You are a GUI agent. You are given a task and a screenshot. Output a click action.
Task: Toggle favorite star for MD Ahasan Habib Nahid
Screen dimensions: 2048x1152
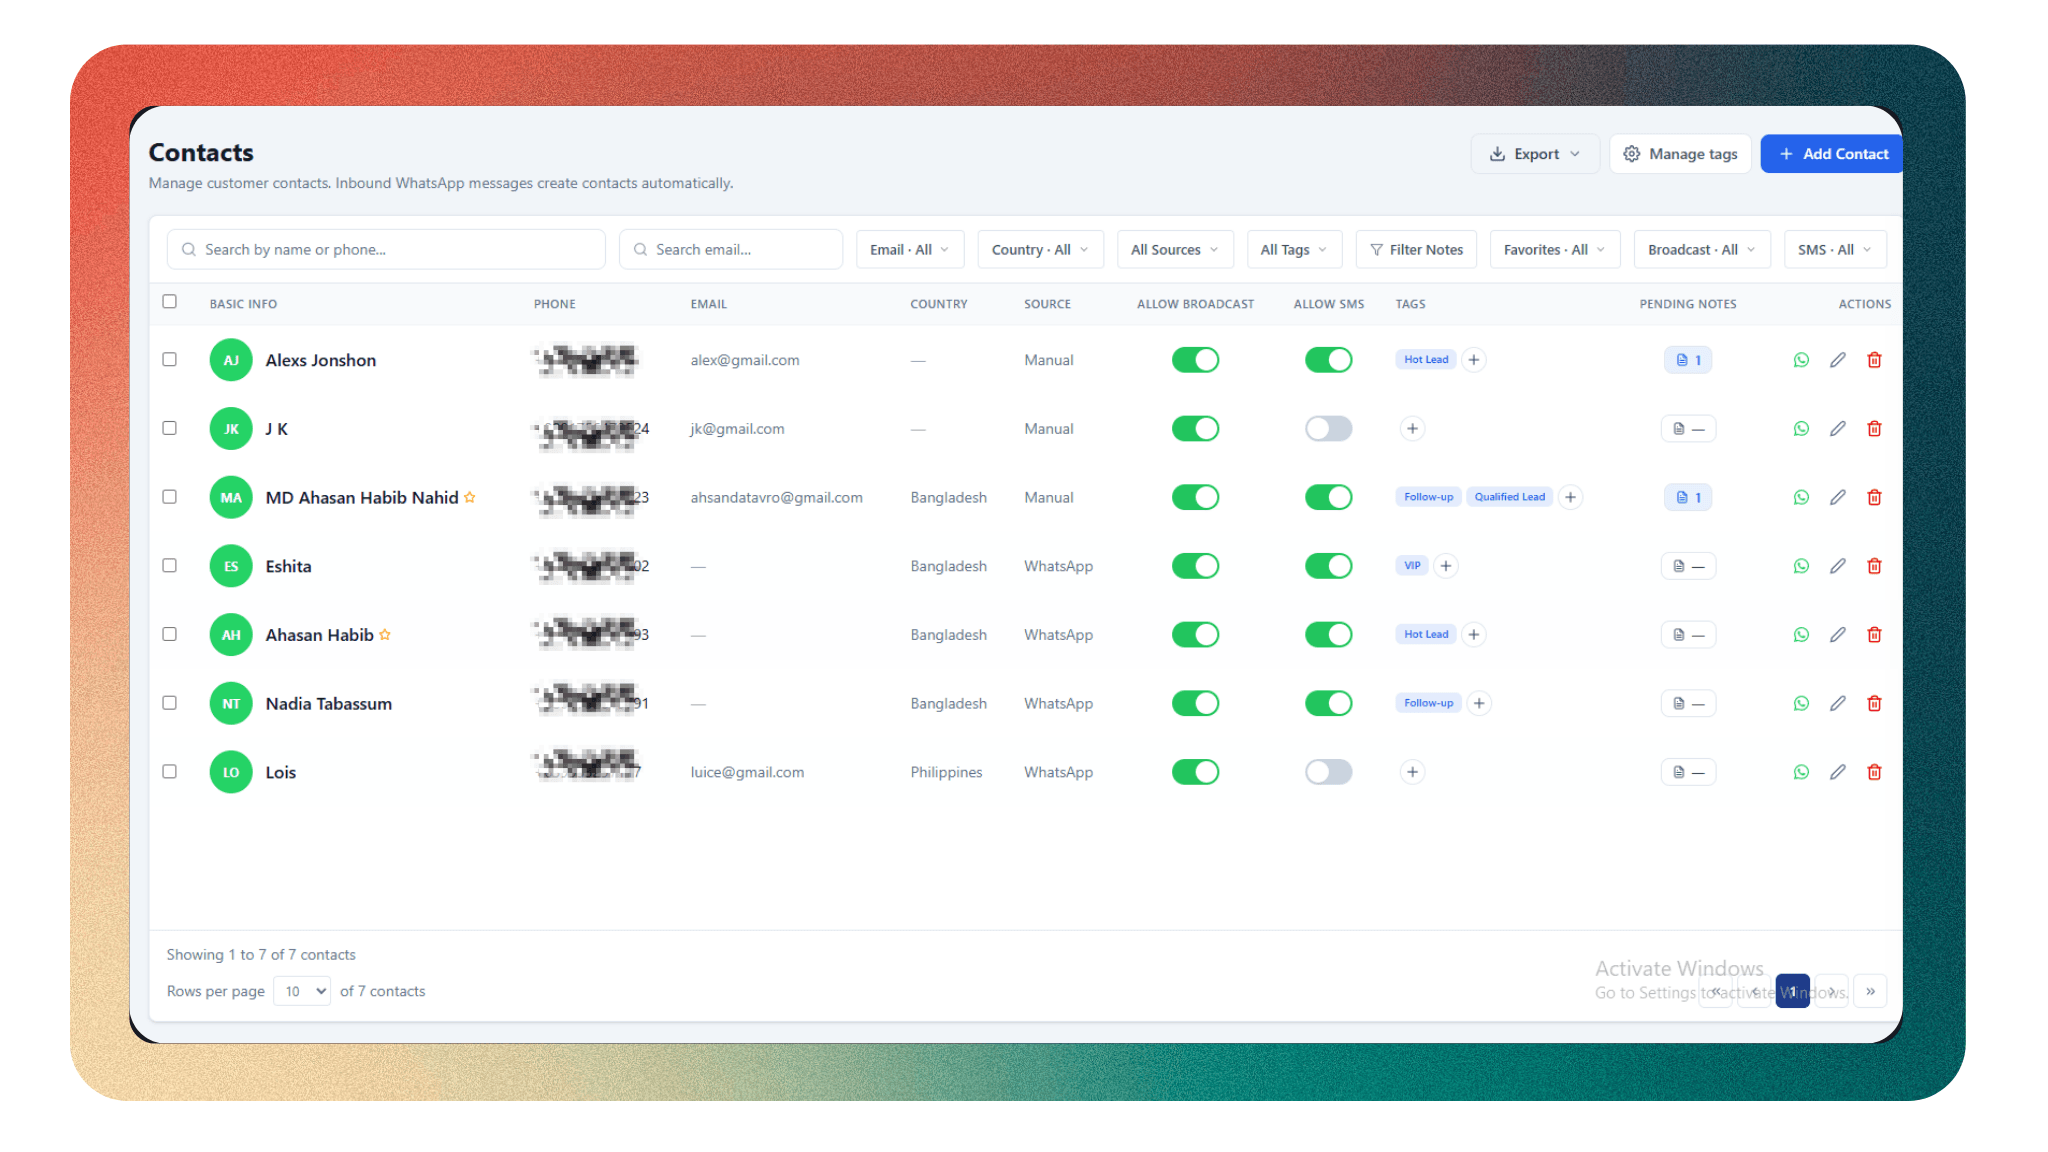(x=470, y=498)
